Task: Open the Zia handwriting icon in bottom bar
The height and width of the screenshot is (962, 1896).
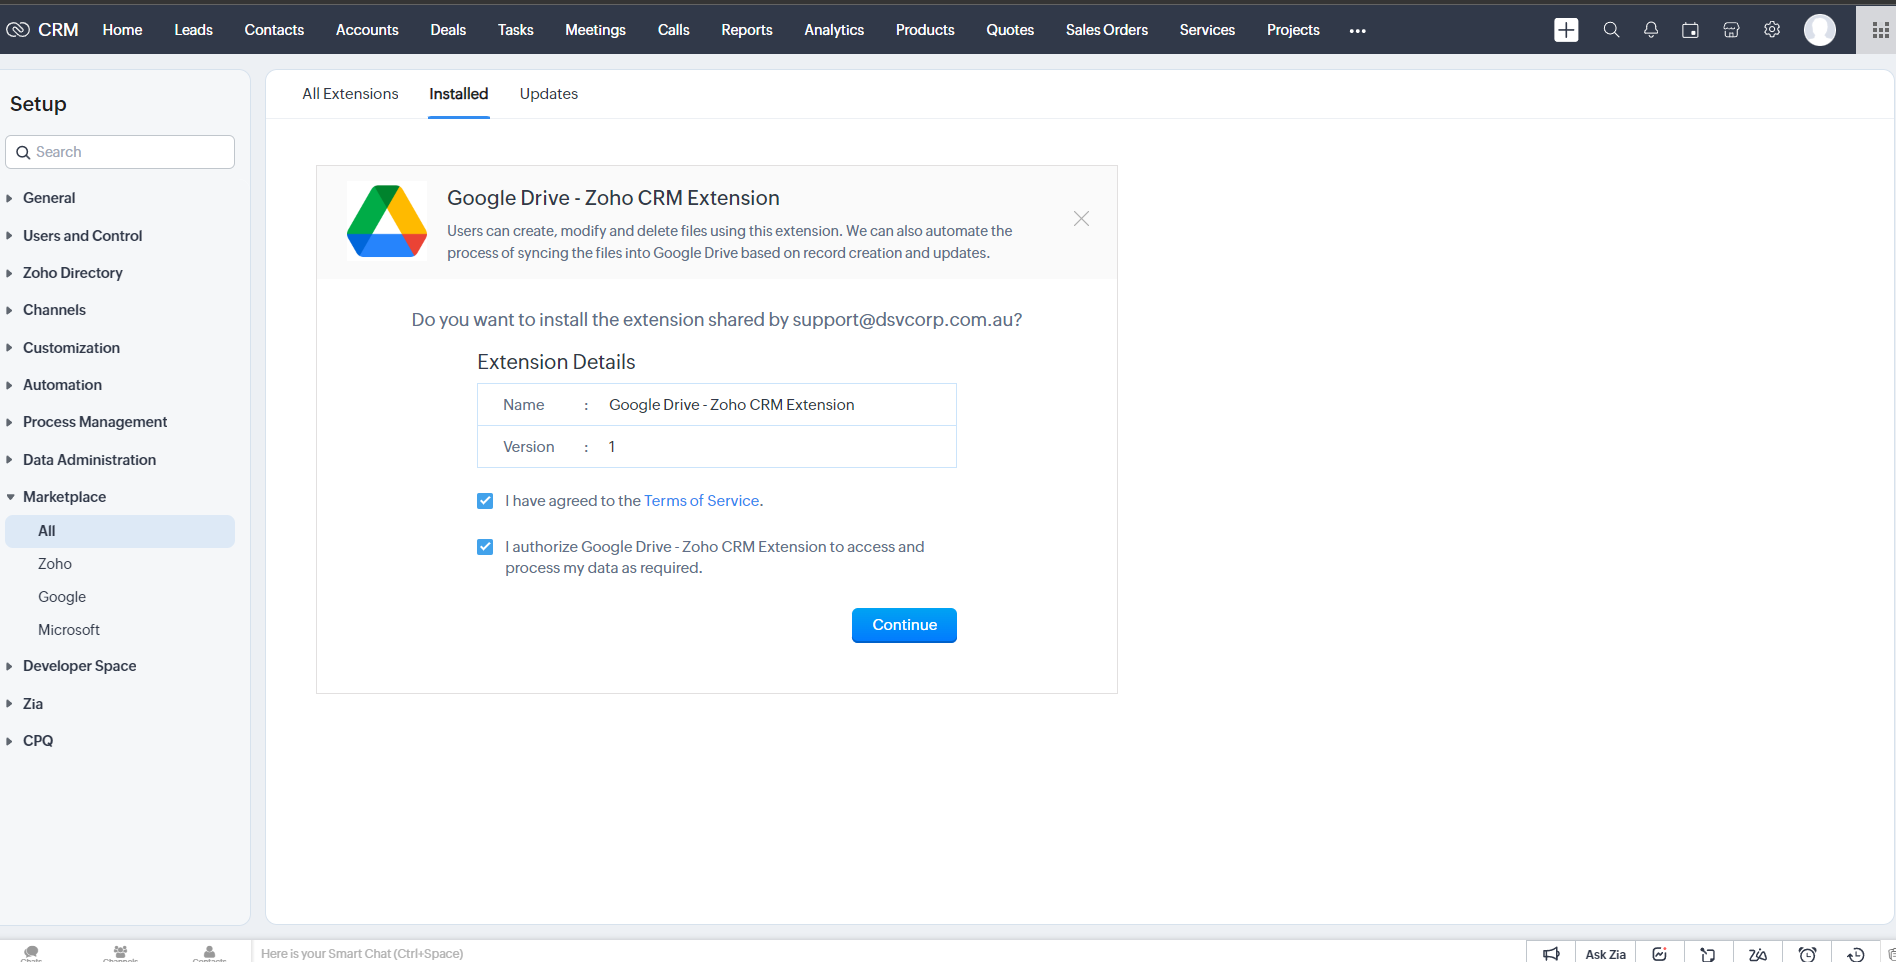Action: point(1757,954)
